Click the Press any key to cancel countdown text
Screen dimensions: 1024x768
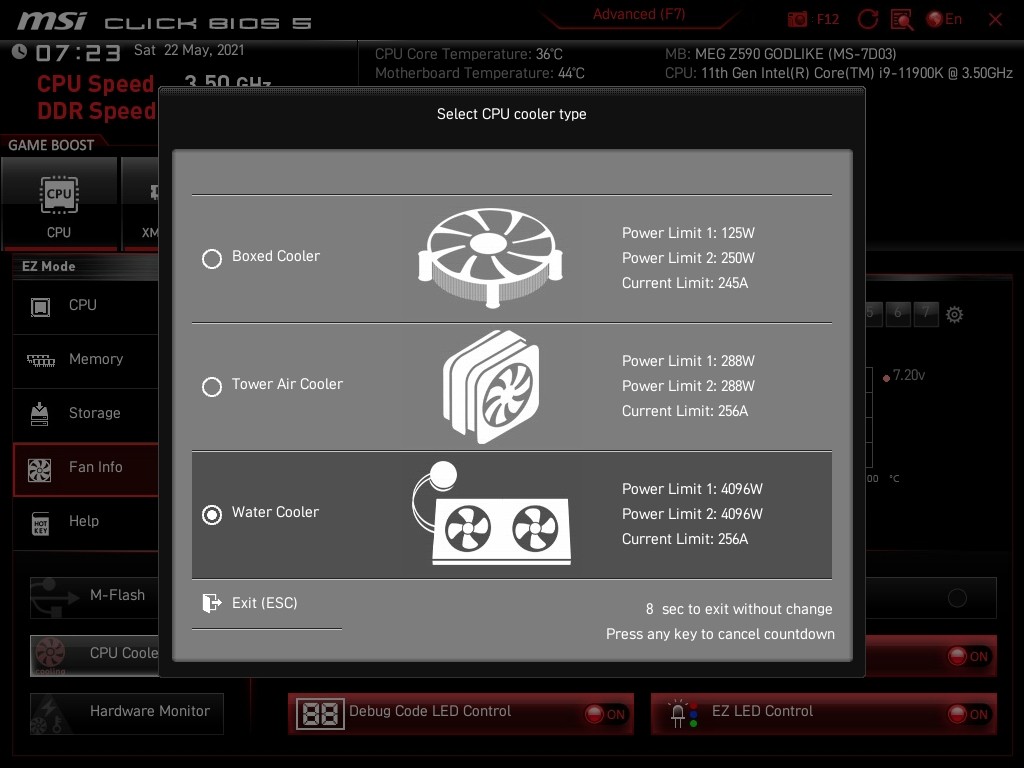pyautogui.click(x=720, y=633)
